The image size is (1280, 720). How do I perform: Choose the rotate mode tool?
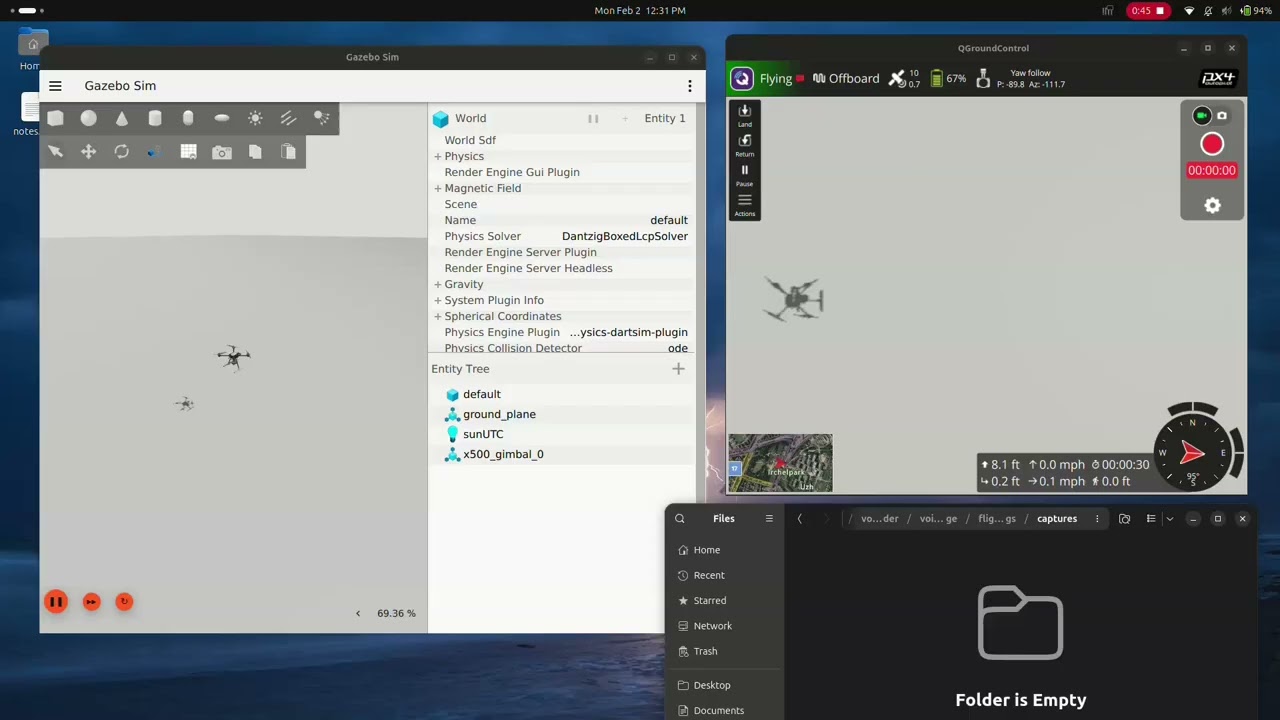click(122, 152)
